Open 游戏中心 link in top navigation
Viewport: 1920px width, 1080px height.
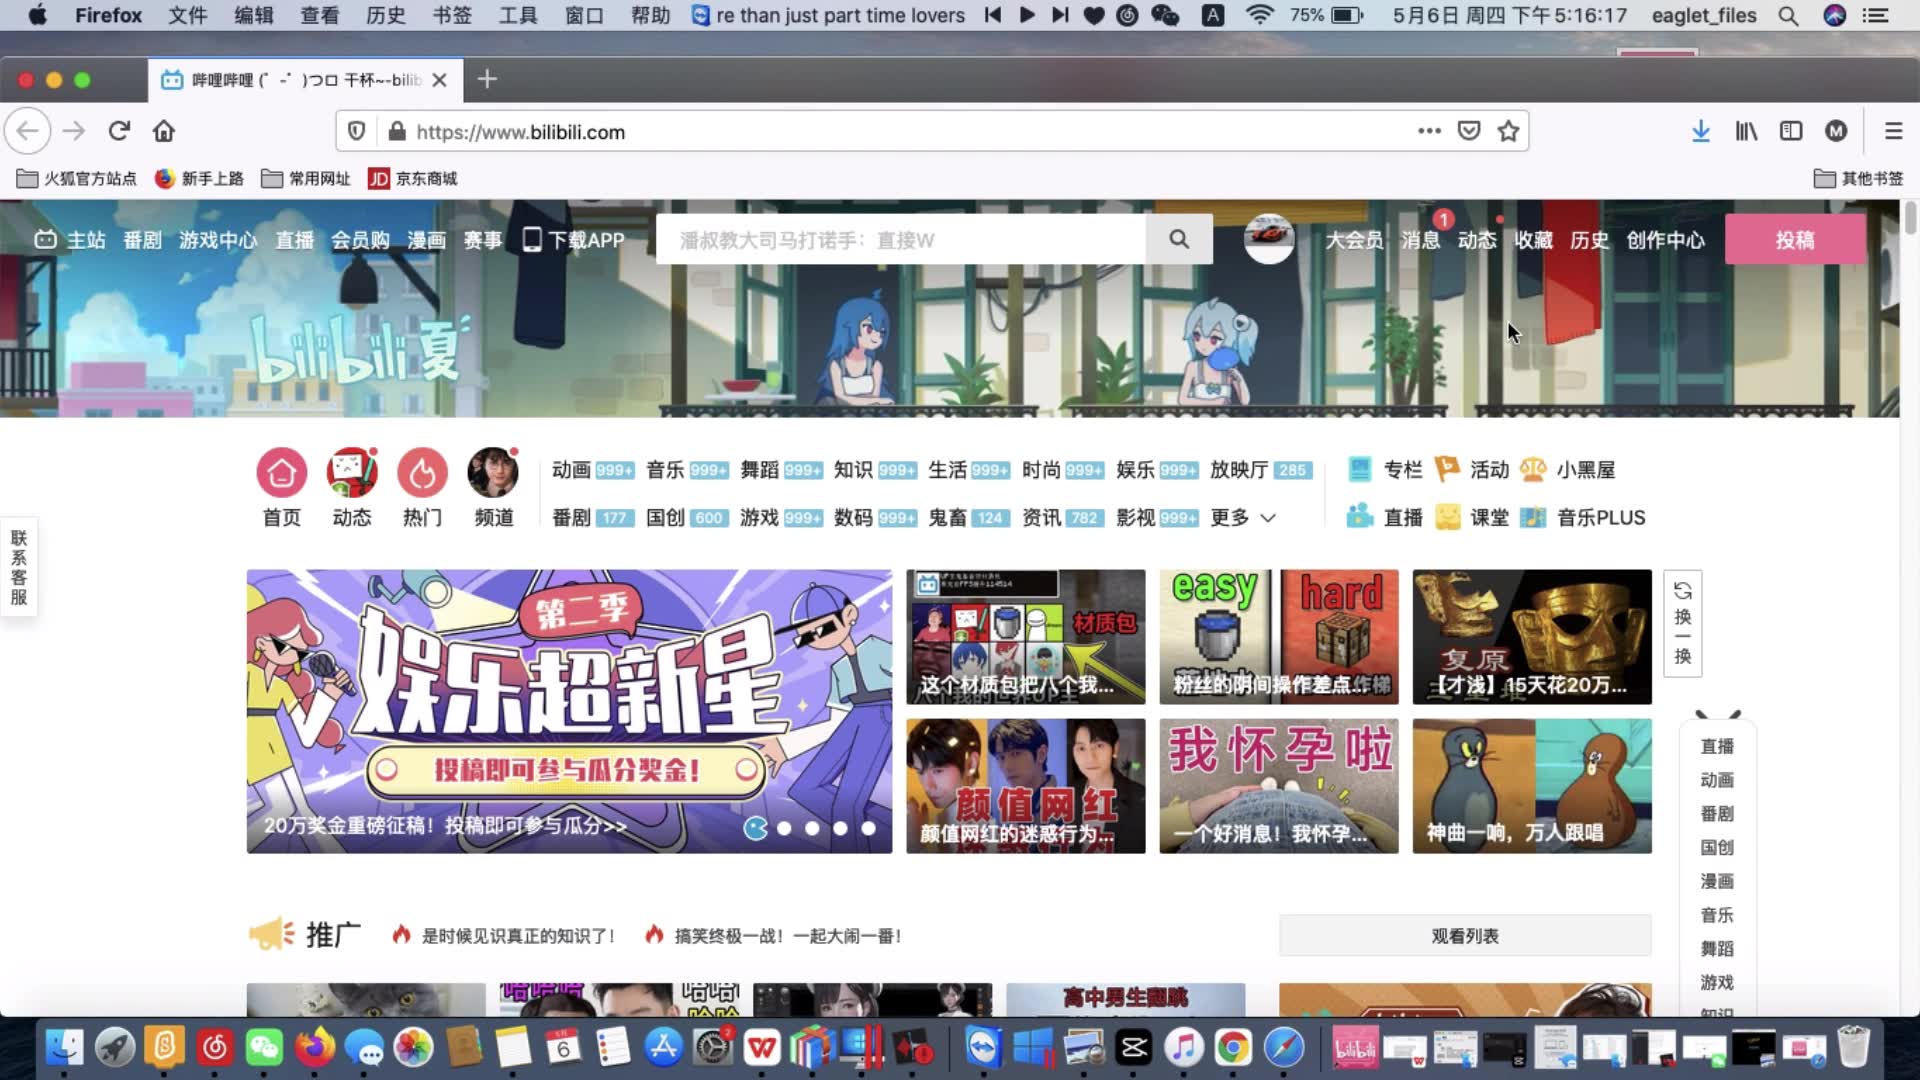[218, 240]
